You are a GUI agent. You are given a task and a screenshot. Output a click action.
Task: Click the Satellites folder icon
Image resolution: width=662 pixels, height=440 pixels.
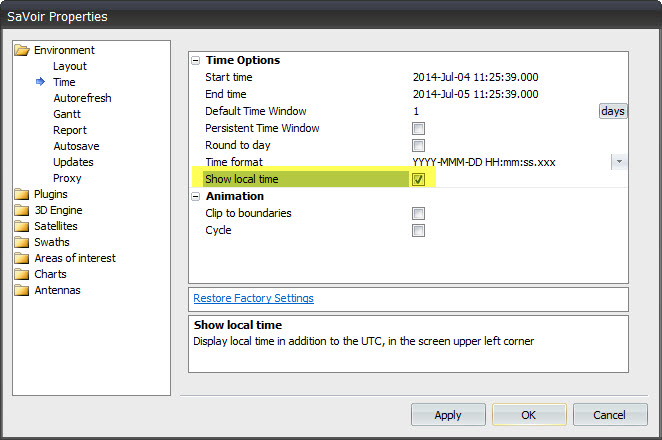pyautogui.click(x=22, y=226)
